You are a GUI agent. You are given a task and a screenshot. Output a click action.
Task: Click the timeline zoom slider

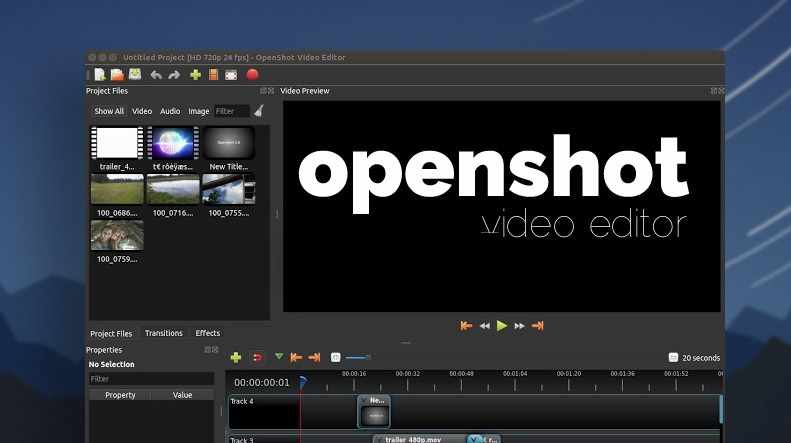click(x=358, y=357)
